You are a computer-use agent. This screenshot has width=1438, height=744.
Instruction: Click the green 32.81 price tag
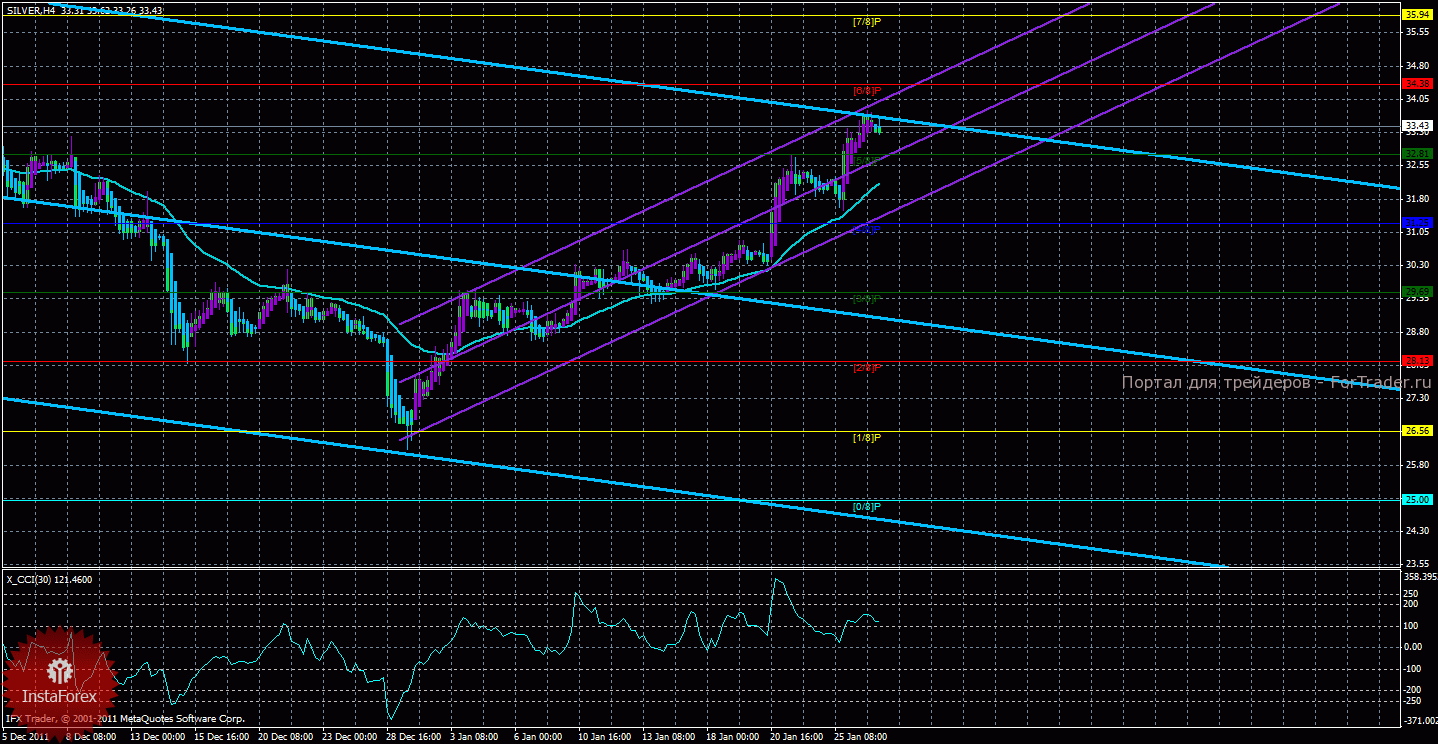tap(1417, 153)
